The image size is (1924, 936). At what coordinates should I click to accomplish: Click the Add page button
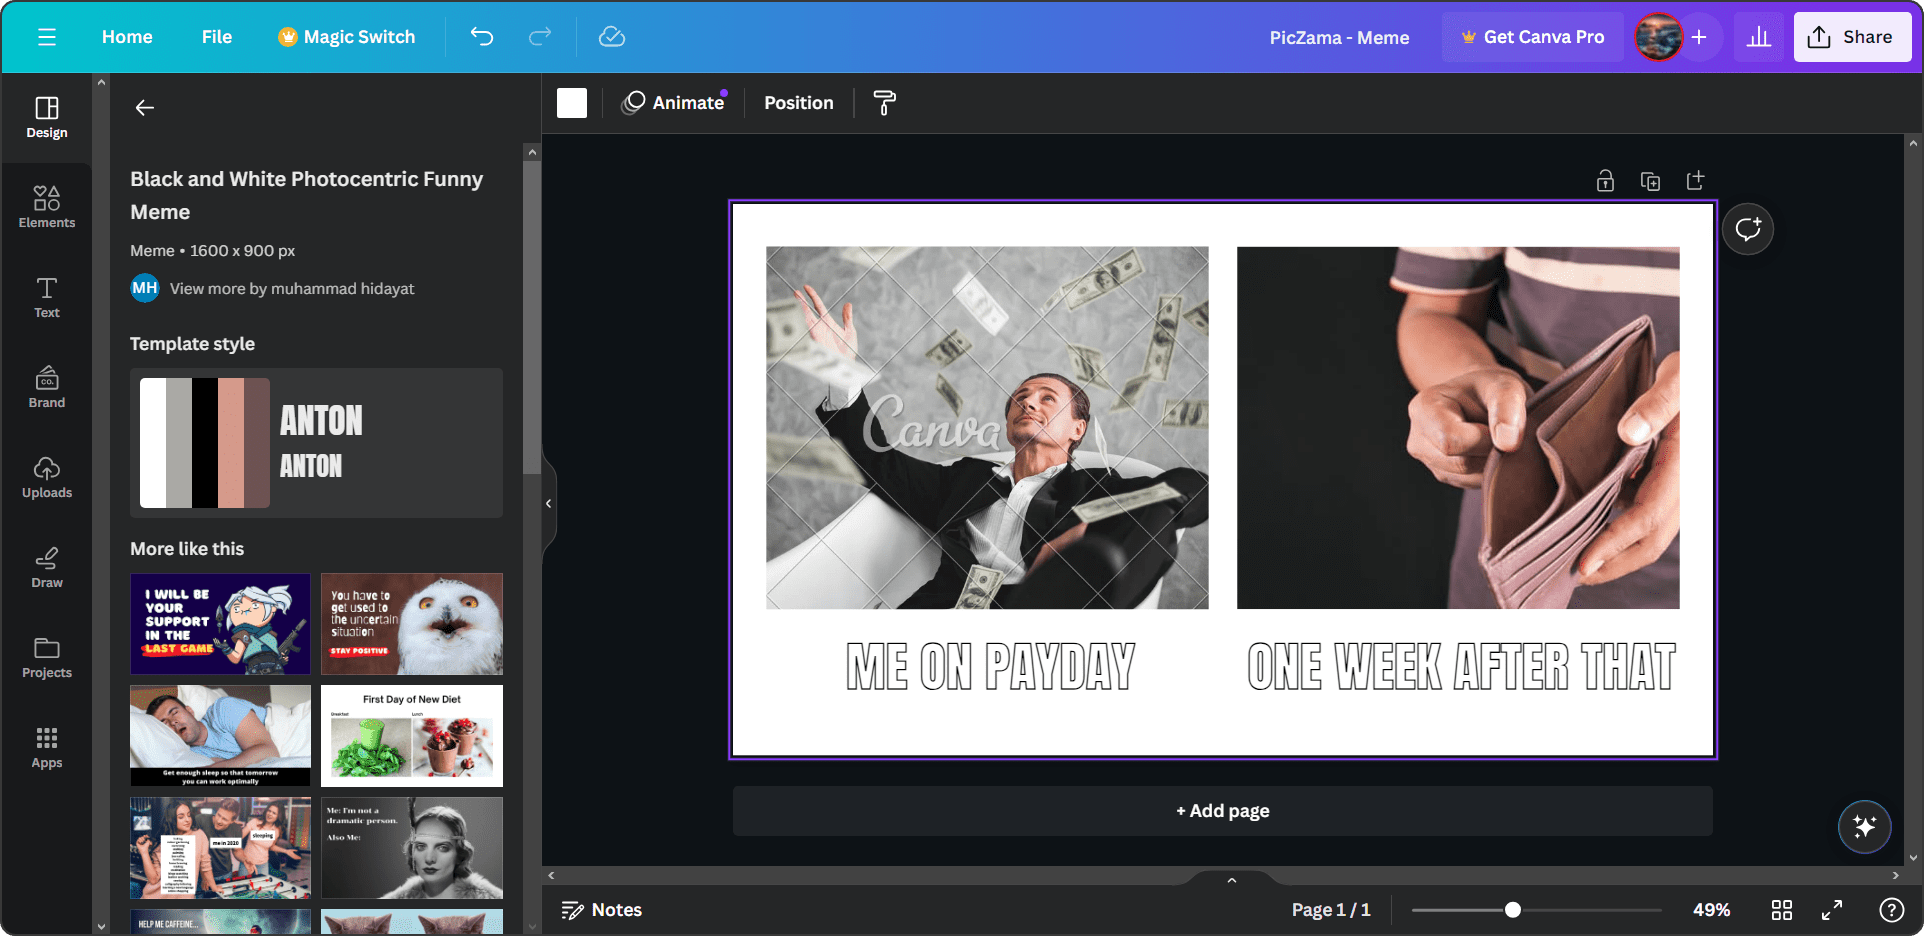[x=1221, y=810]
